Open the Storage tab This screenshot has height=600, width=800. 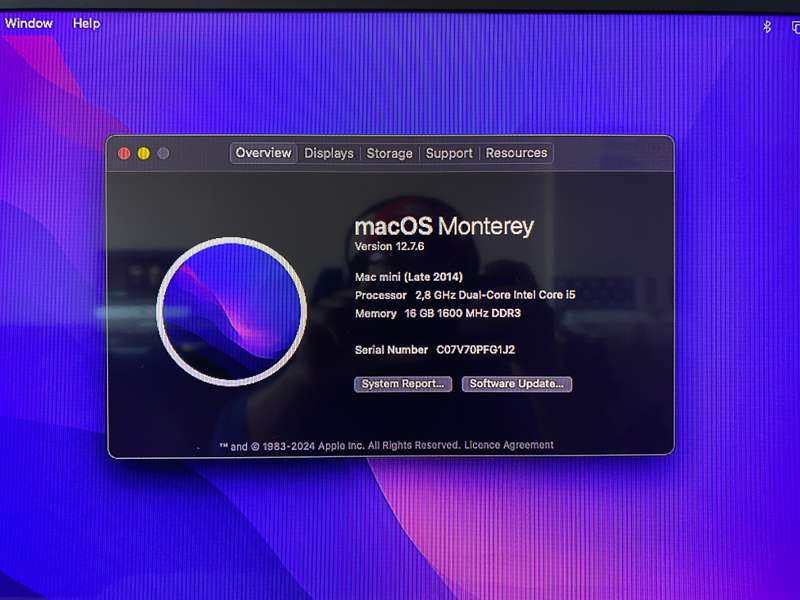[389, 153]
